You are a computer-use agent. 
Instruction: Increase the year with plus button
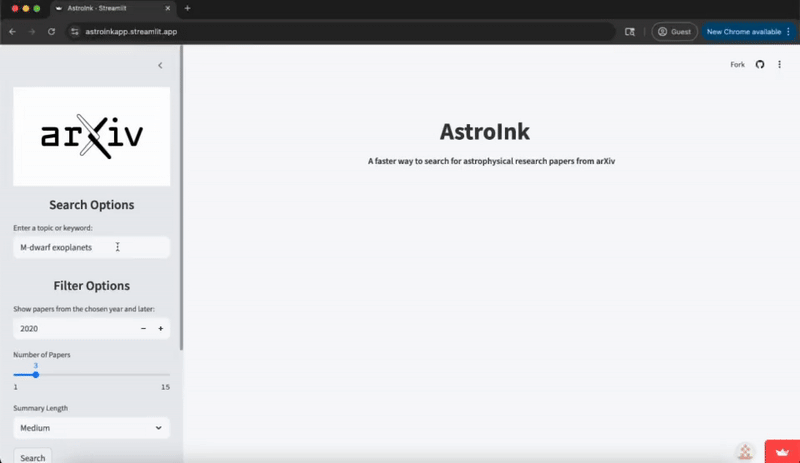point(160,328)
